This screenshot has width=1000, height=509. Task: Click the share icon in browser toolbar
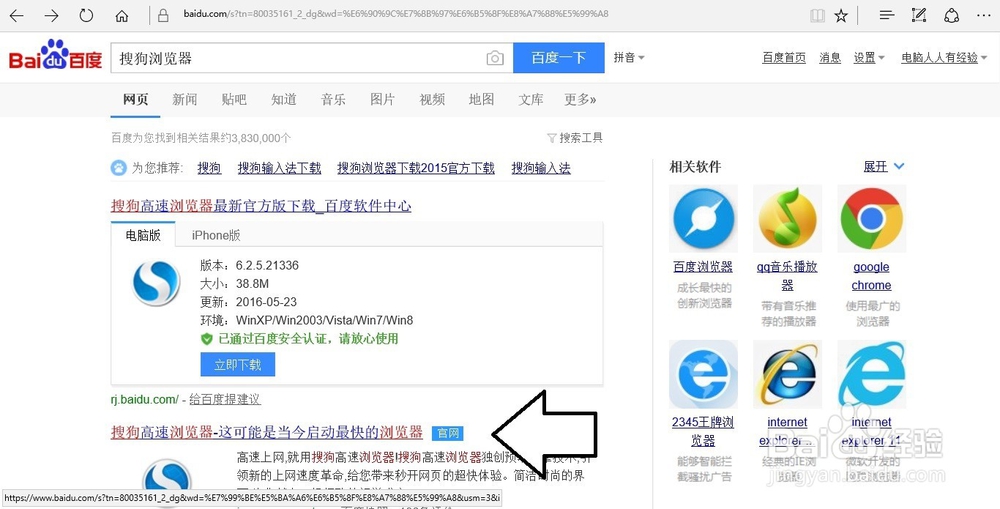(952, 15)
